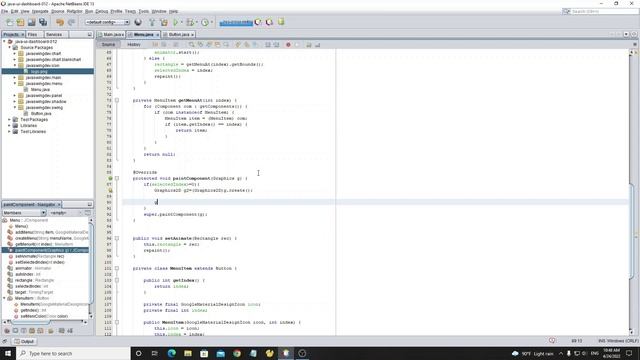Viewport: 640px width, 360px height.
Task: Run the project with green play icon
Action: click(x=176, y=22)
